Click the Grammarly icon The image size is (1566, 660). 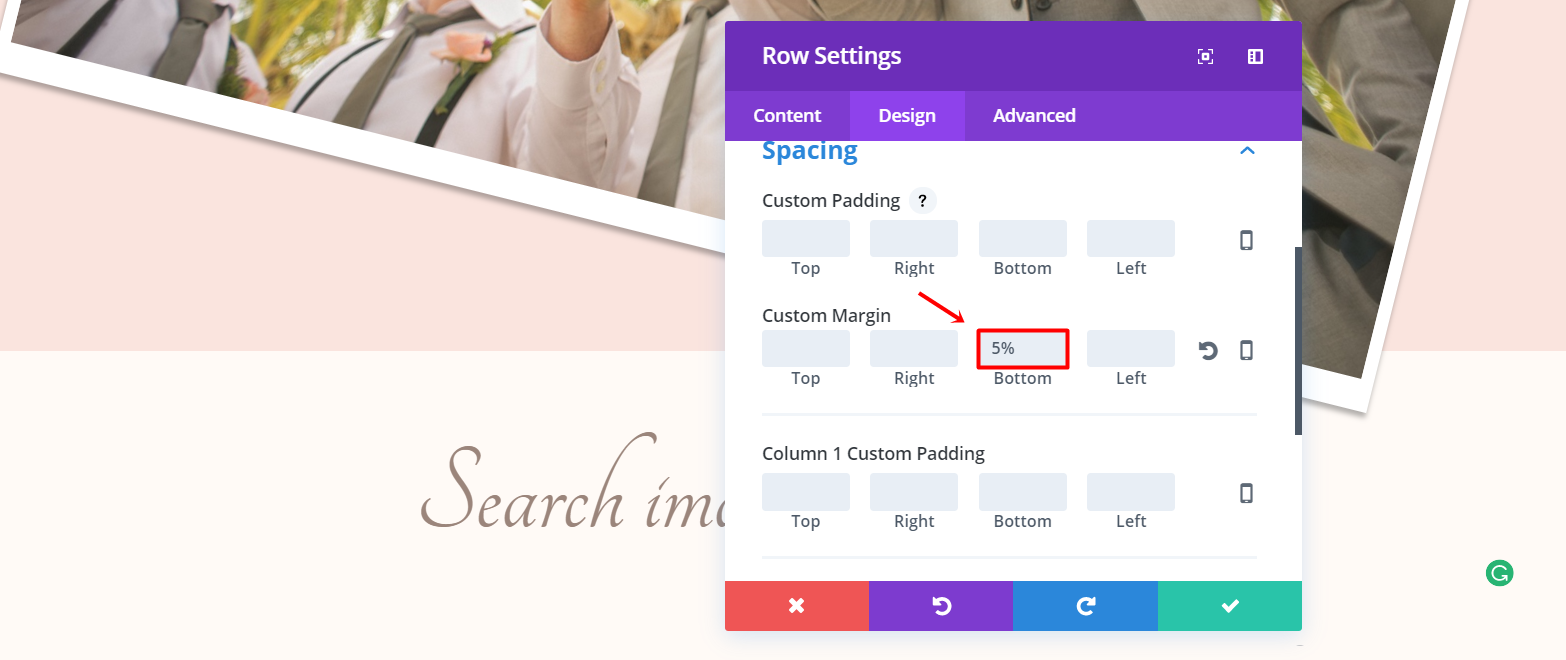pyautogui.click(x=1499, y=573)
